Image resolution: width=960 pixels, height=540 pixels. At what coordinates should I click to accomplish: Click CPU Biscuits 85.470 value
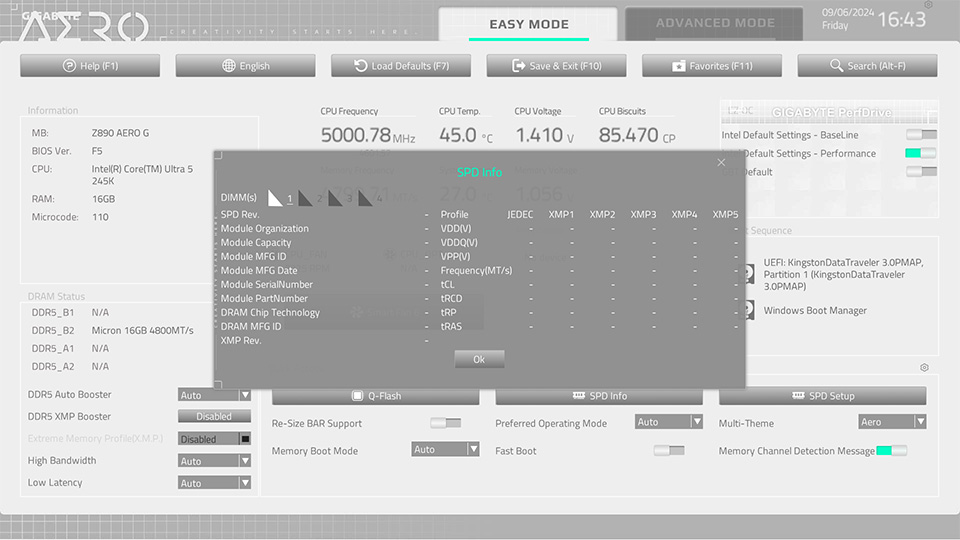coord(637,135)
